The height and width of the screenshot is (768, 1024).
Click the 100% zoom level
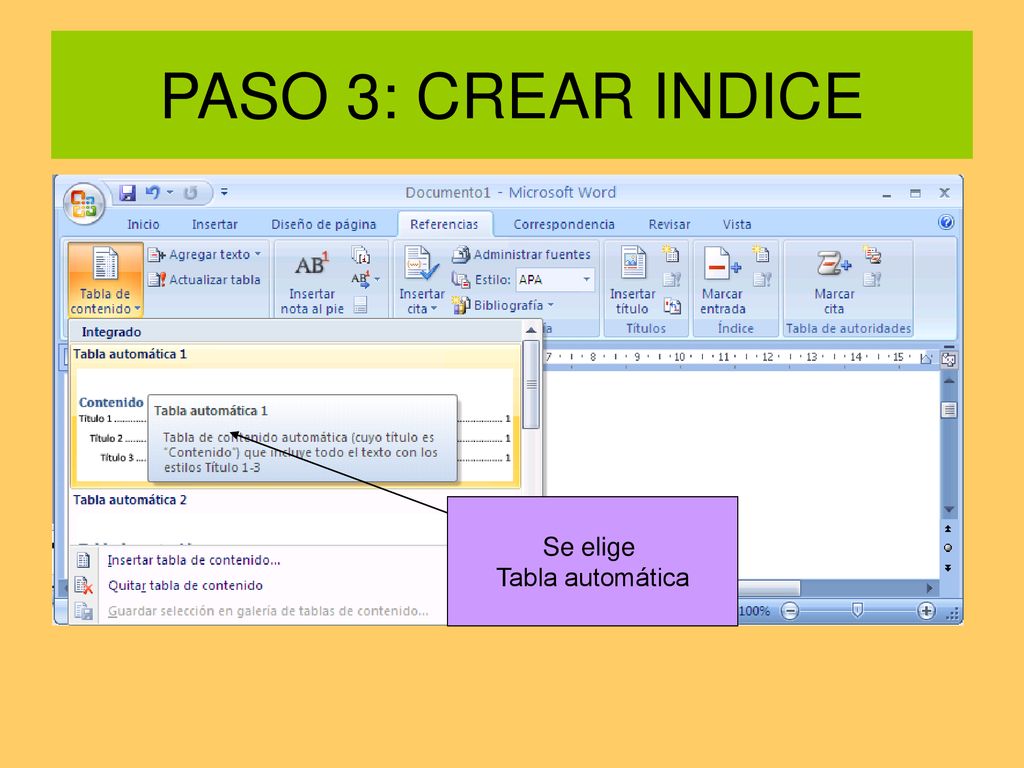coord(754,611)
